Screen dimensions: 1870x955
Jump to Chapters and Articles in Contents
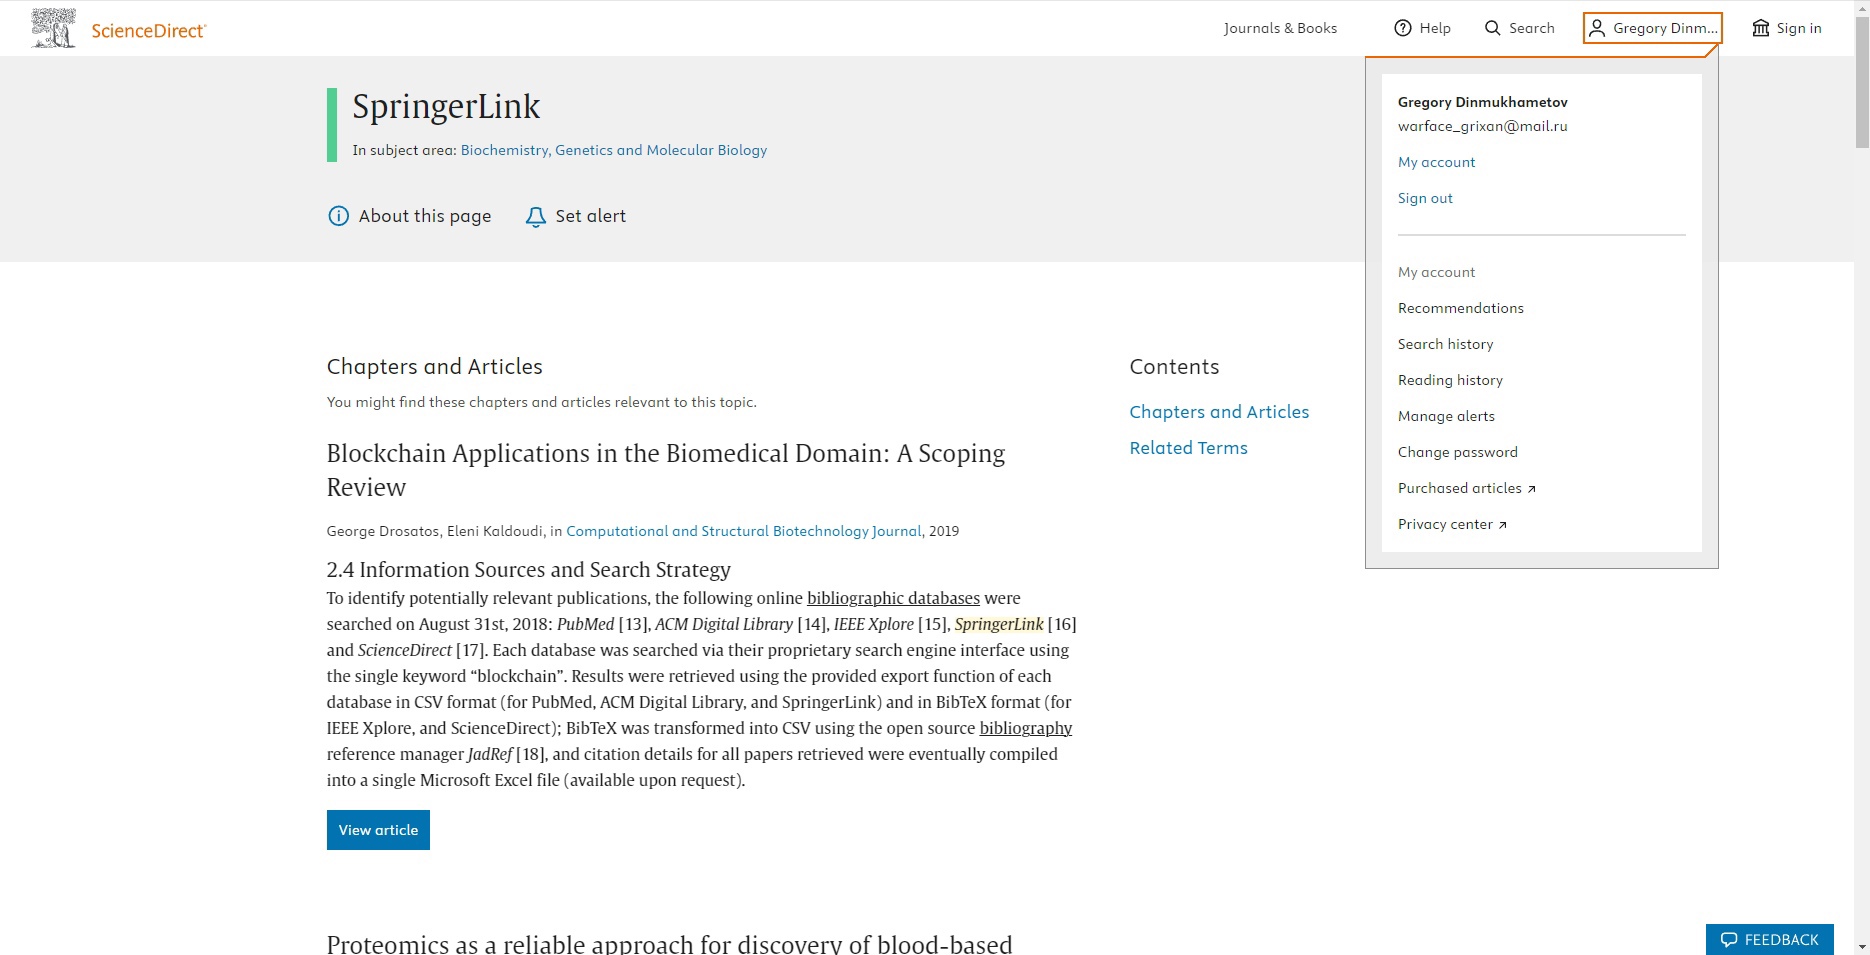[x=1219, y=412]
